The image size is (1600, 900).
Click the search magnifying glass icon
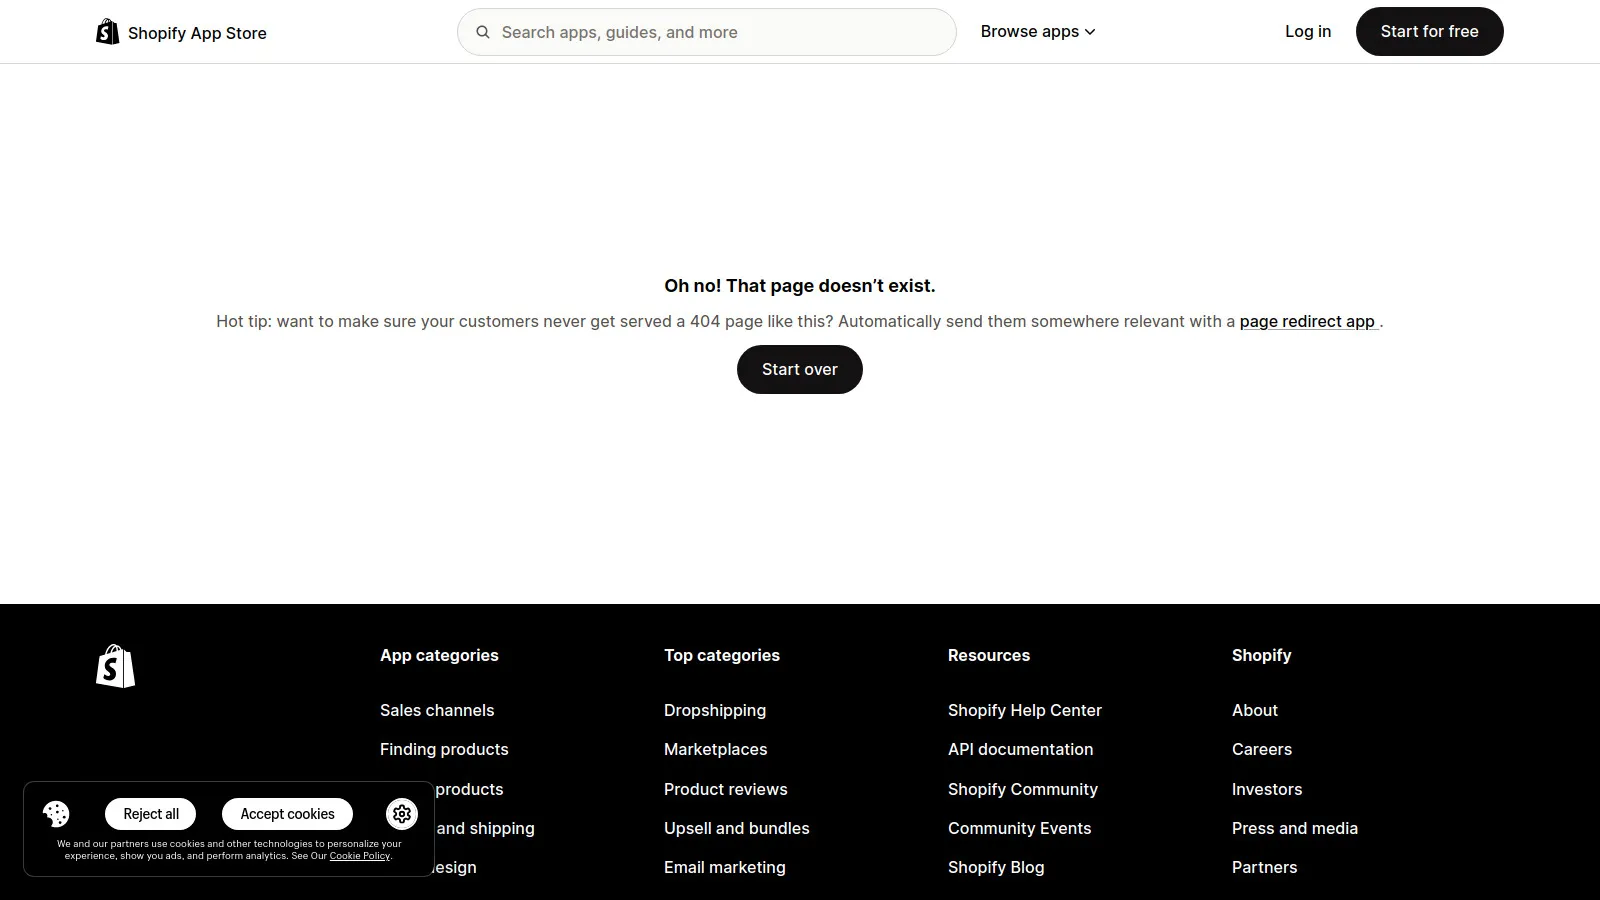click(x=483, y=31)
